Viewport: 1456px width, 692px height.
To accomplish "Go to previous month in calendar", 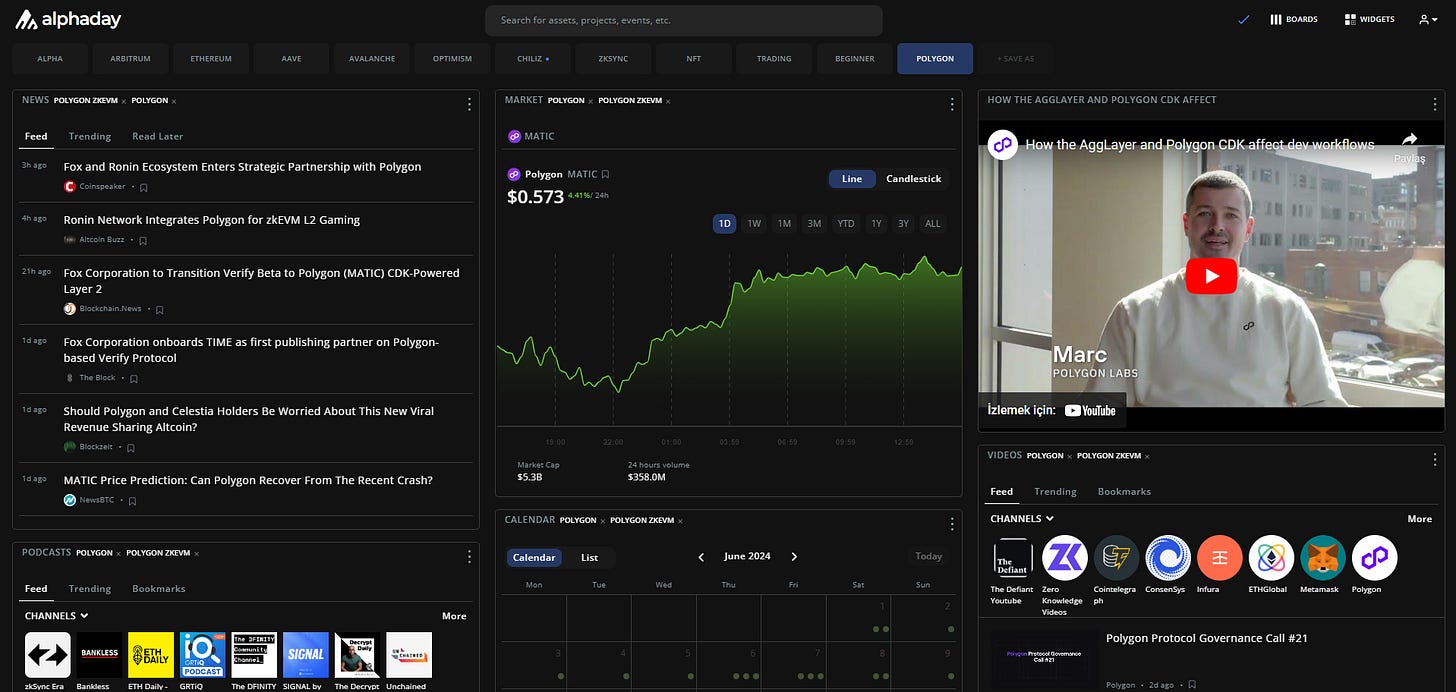I will pos(701,557).
